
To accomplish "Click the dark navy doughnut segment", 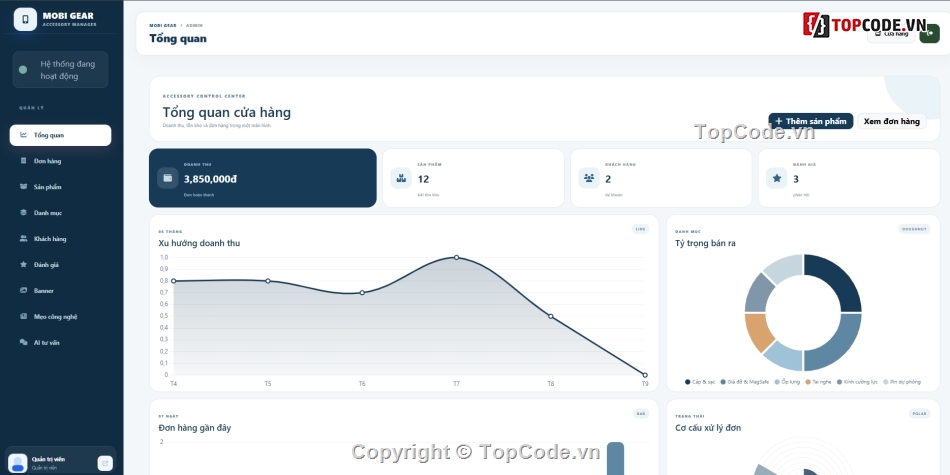I will click(x=837, y=279).
